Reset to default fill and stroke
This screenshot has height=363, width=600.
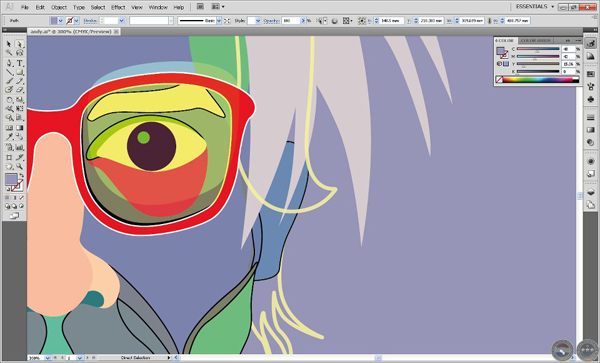click(7, 189)
